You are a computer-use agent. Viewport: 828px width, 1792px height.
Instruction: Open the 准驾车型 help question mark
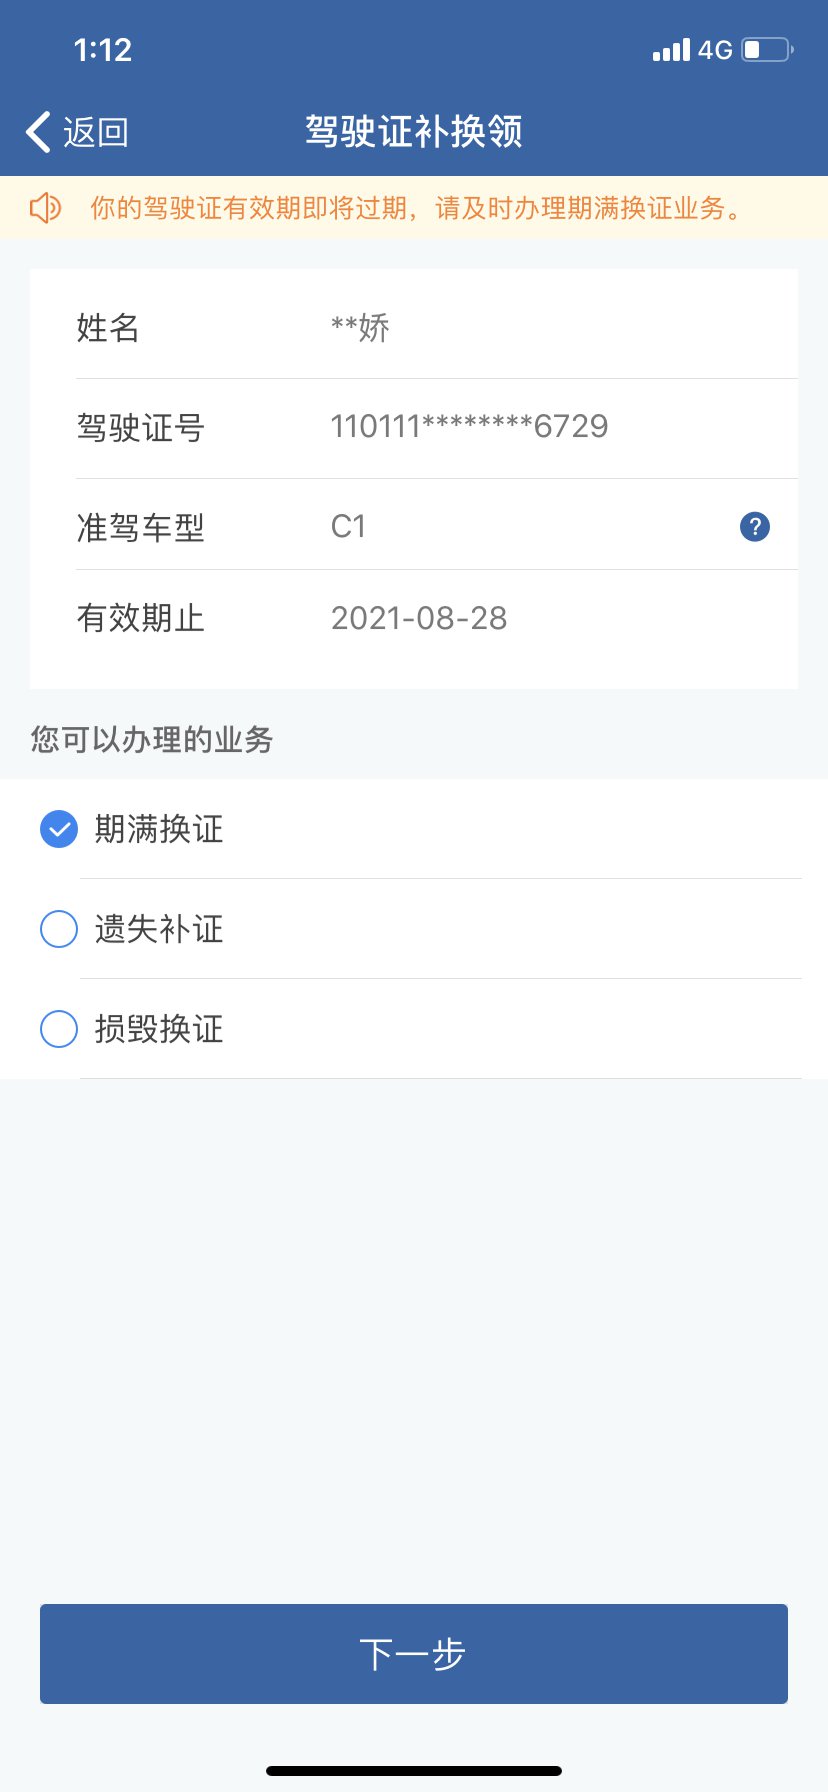click(x=754, y=526)
